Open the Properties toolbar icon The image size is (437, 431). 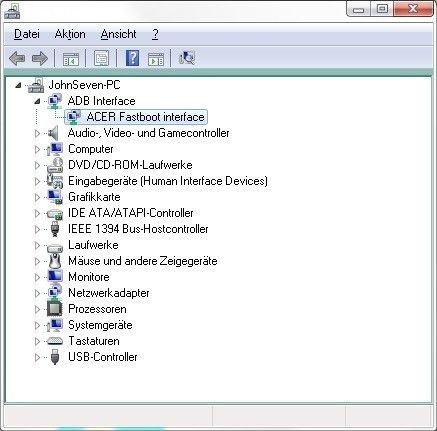(102, 59)
